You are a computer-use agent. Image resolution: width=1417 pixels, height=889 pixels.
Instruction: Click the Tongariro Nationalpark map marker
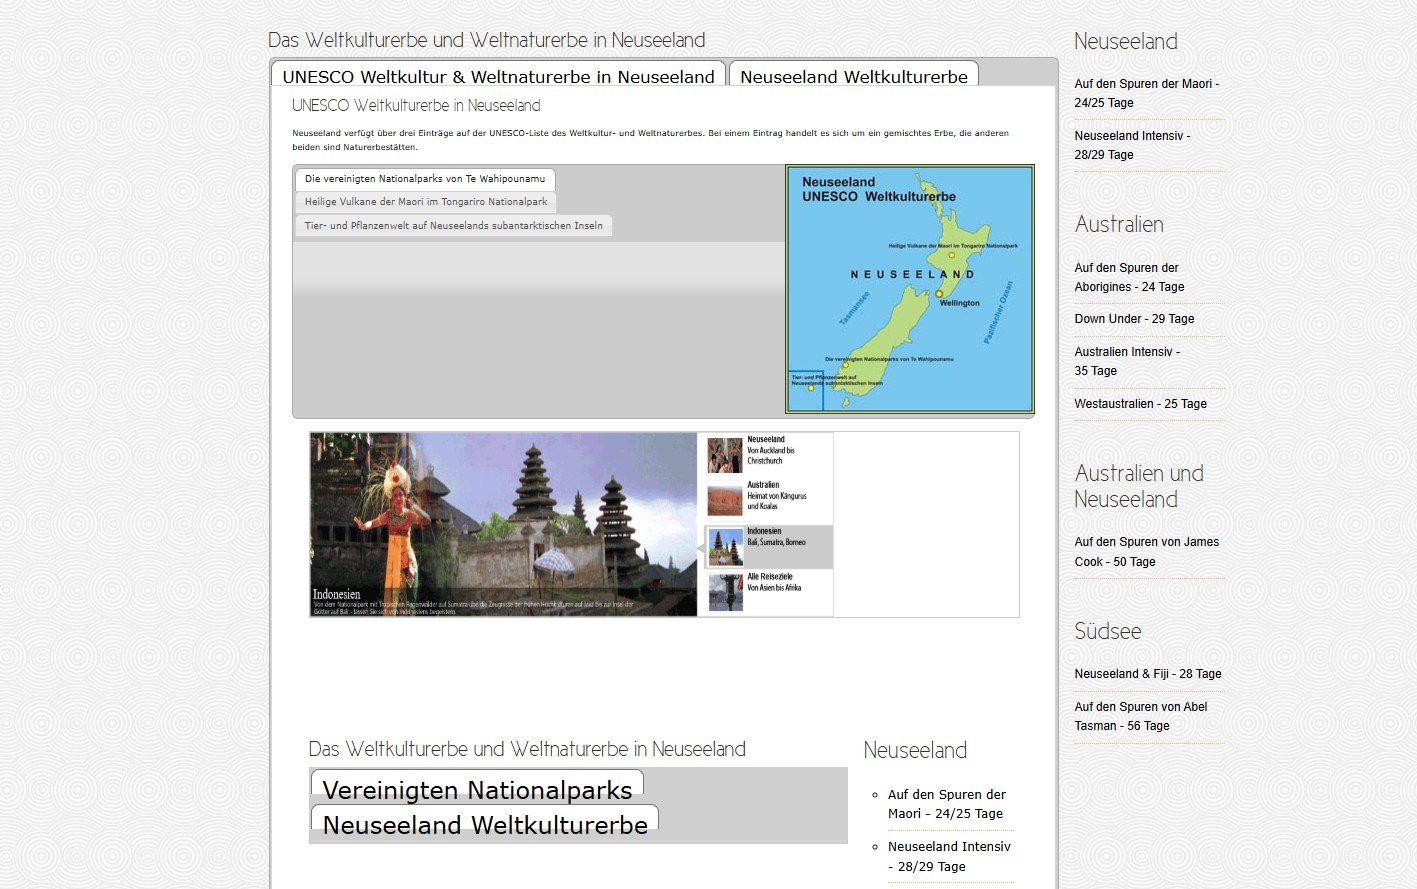coord(951,255)
